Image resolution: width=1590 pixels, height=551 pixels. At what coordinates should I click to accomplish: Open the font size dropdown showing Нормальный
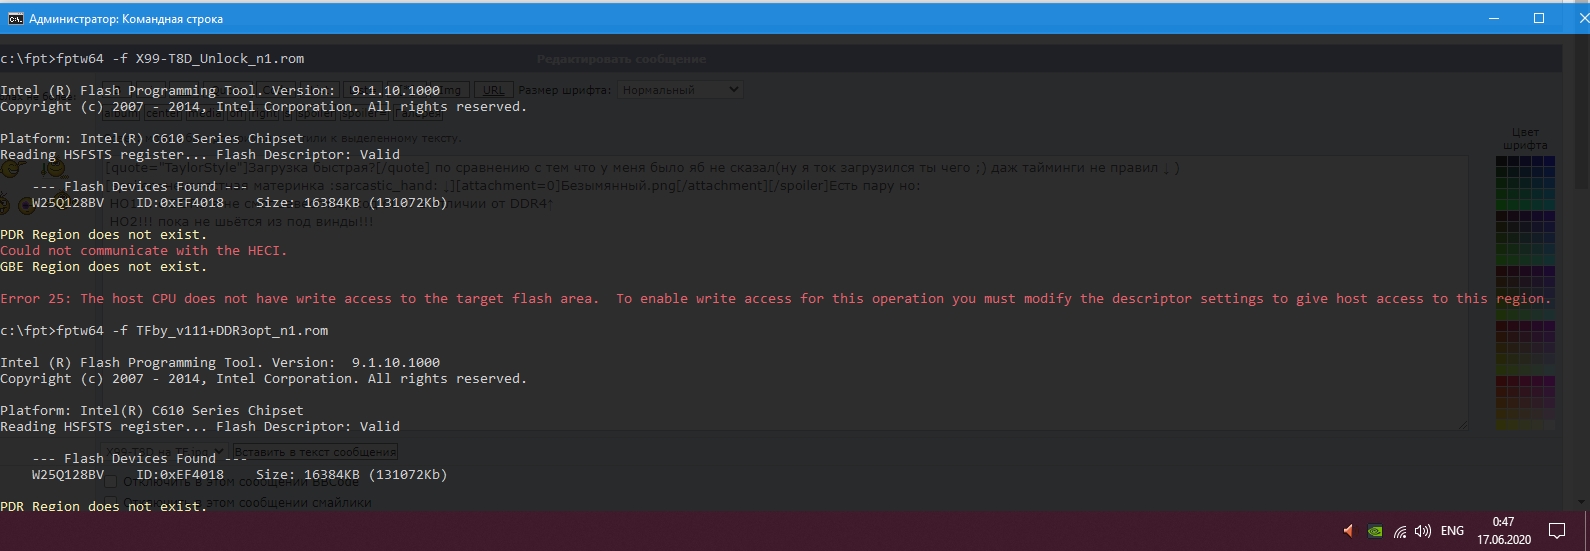point(679,90)
